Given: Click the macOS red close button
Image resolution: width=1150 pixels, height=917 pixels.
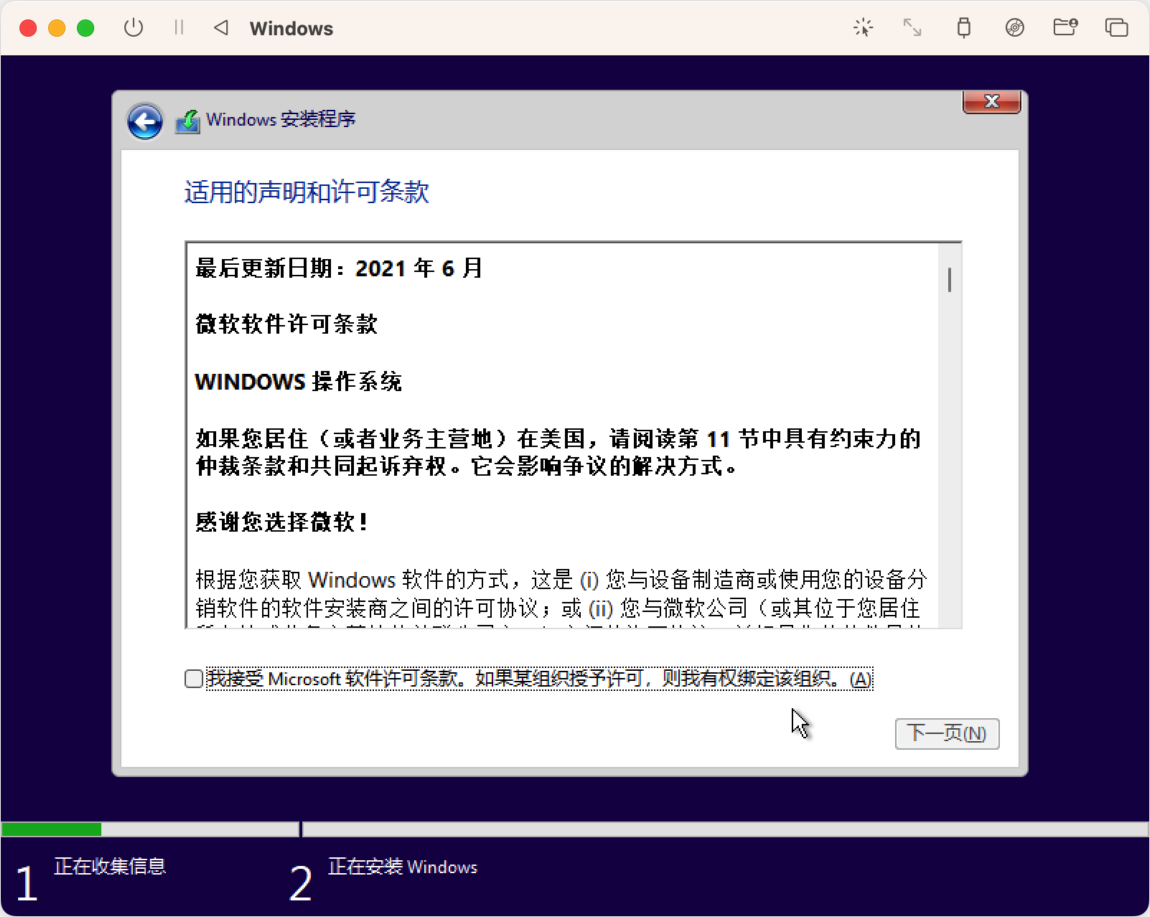Looking at the screenshot, I should click(28, 28).
